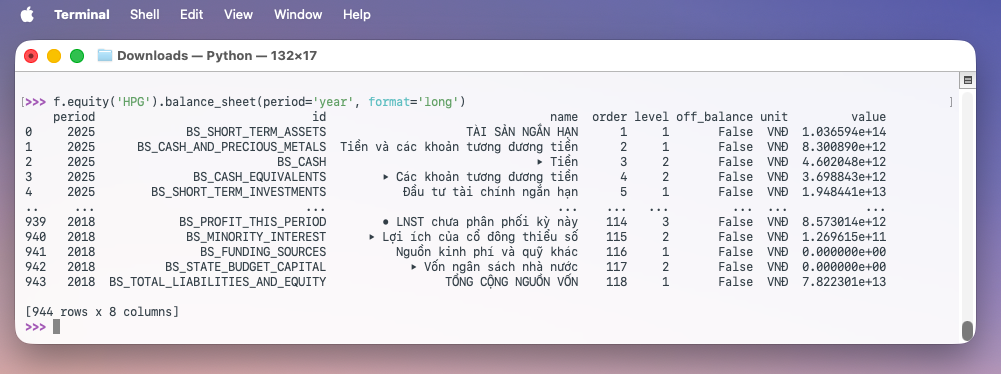This screenshot has width=1001, height=374.
Task: Click row index 943
Action: coord(35,281)
